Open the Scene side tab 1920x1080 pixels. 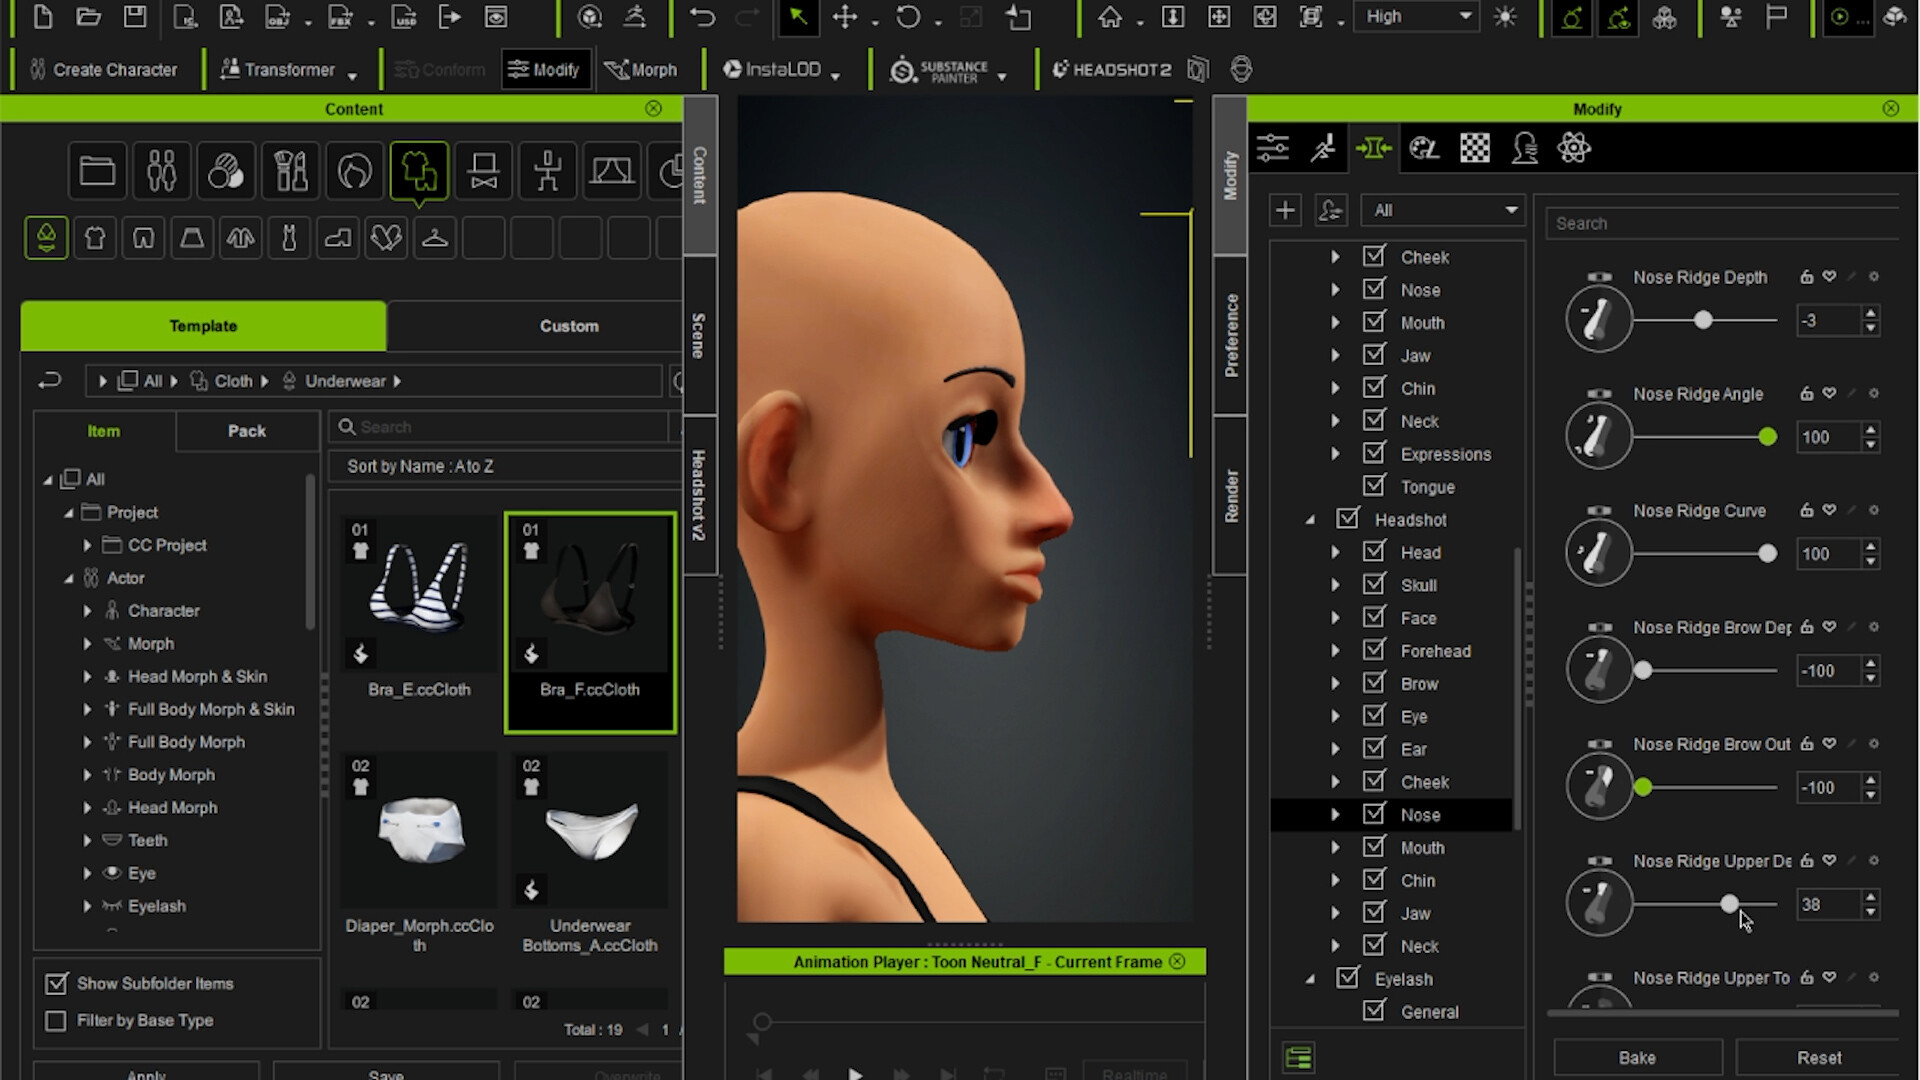[699, 336]
